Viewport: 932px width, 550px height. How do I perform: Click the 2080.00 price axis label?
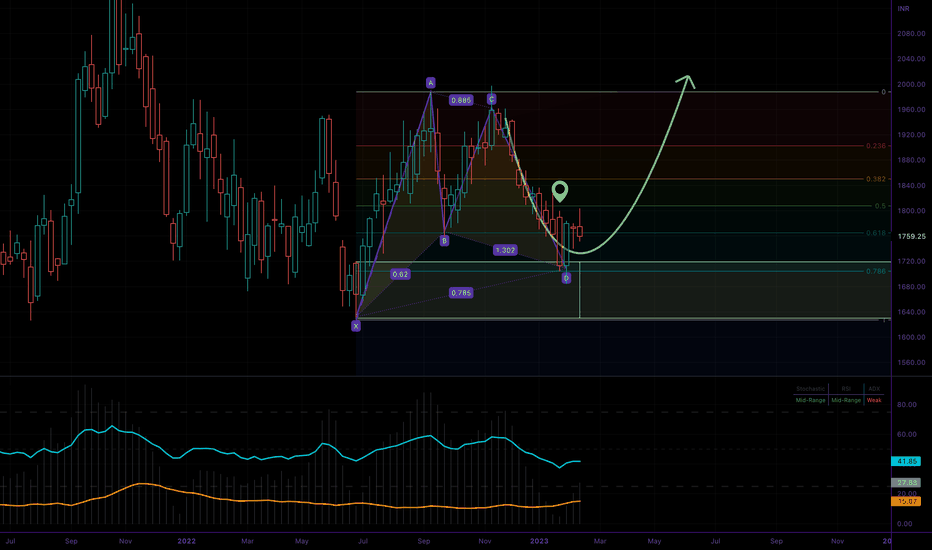tap(911, 34)
